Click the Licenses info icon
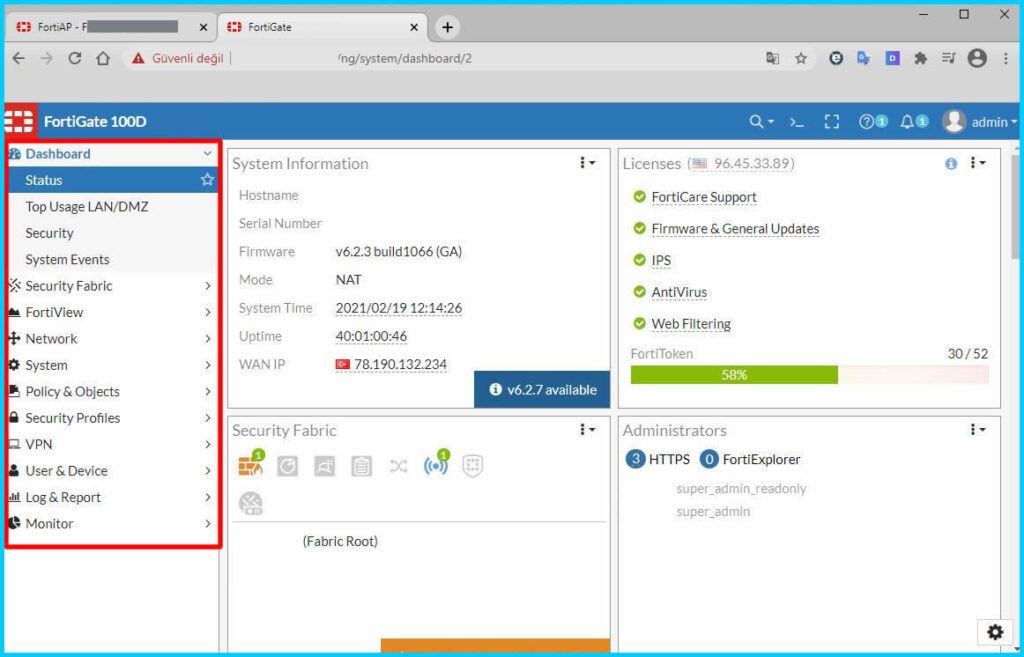 point(951,163)
